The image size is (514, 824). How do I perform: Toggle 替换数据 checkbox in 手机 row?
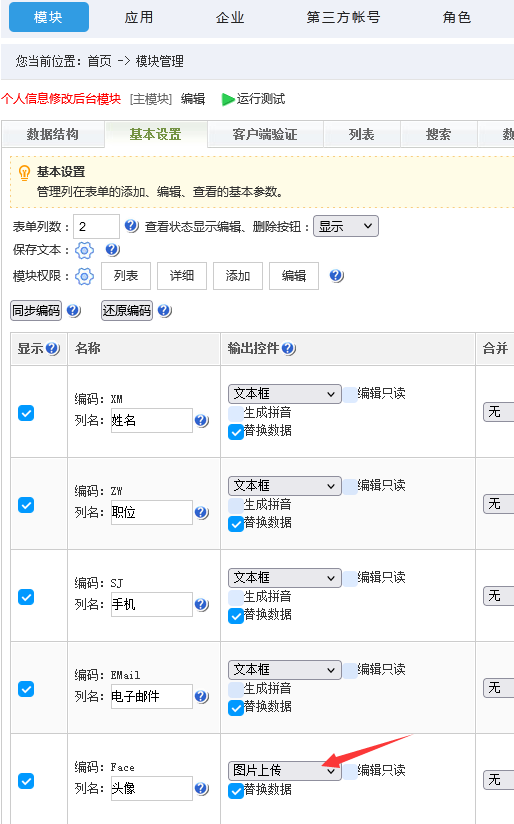tap(235, 615)
